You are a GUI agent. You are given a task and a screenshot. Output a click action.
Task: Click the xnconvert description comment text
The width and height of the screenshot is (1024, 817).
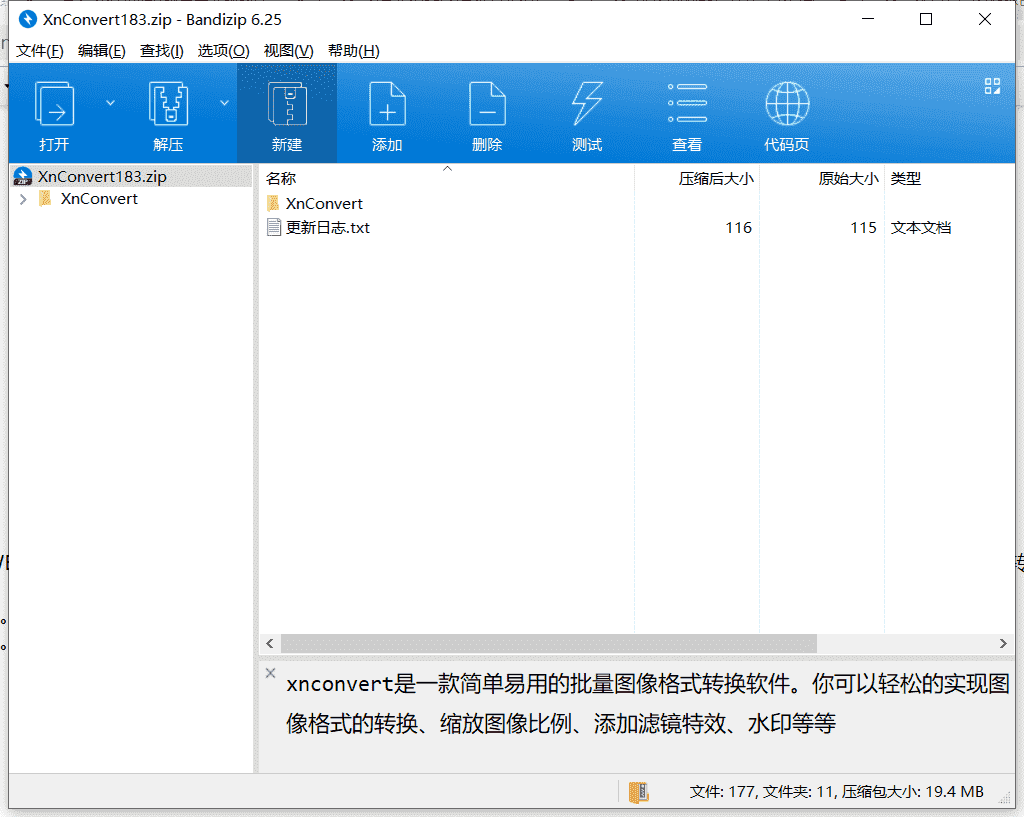[x=648, y=703]
